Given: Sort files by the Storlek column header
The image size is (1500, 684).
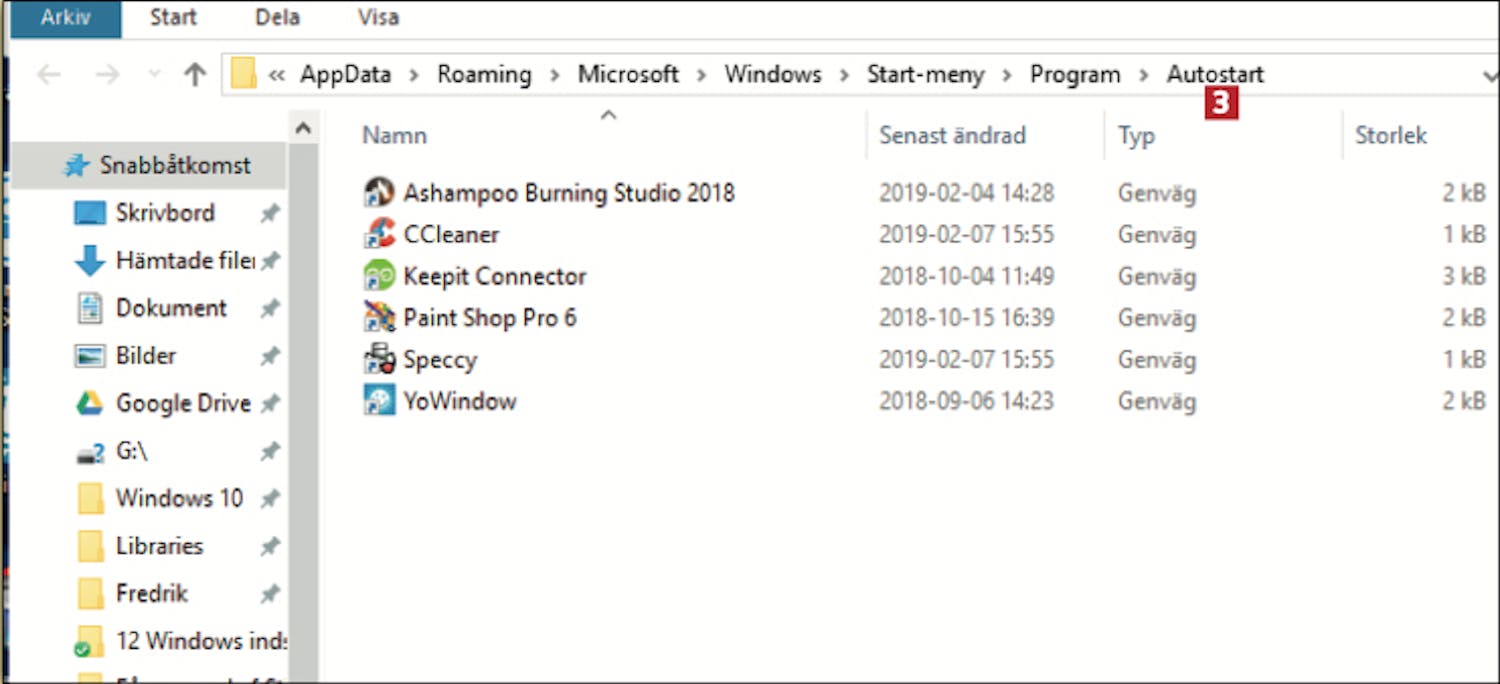Looking at the screenshot, I should pyautogui.click(x=1390, y=135).
